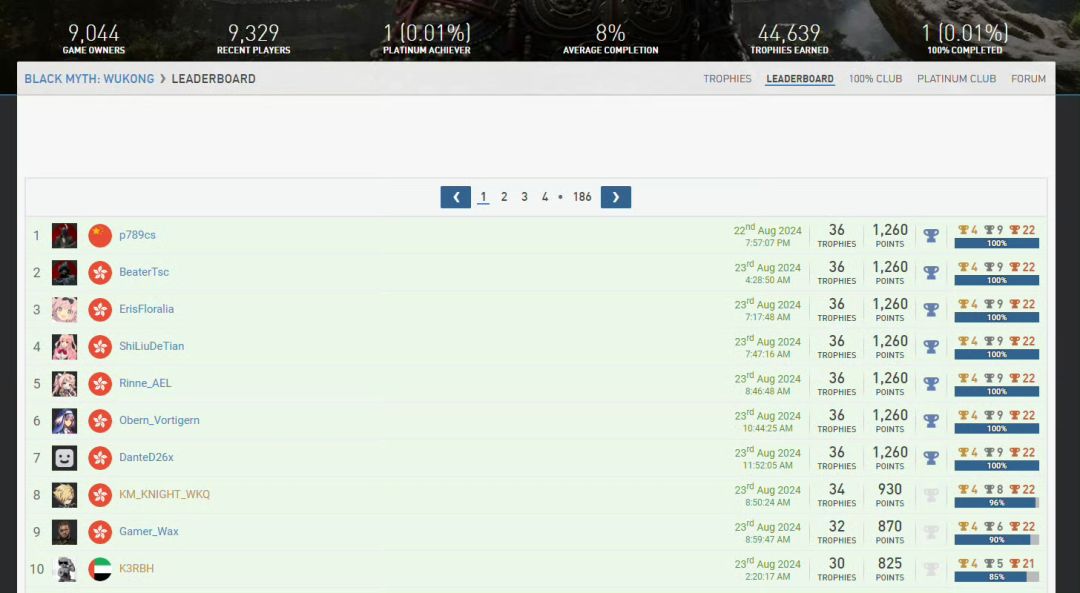Click the platinum trophy icon in DanteD26x row
The height and width of the screenshot is (593, 1080).
pos(931,458)
